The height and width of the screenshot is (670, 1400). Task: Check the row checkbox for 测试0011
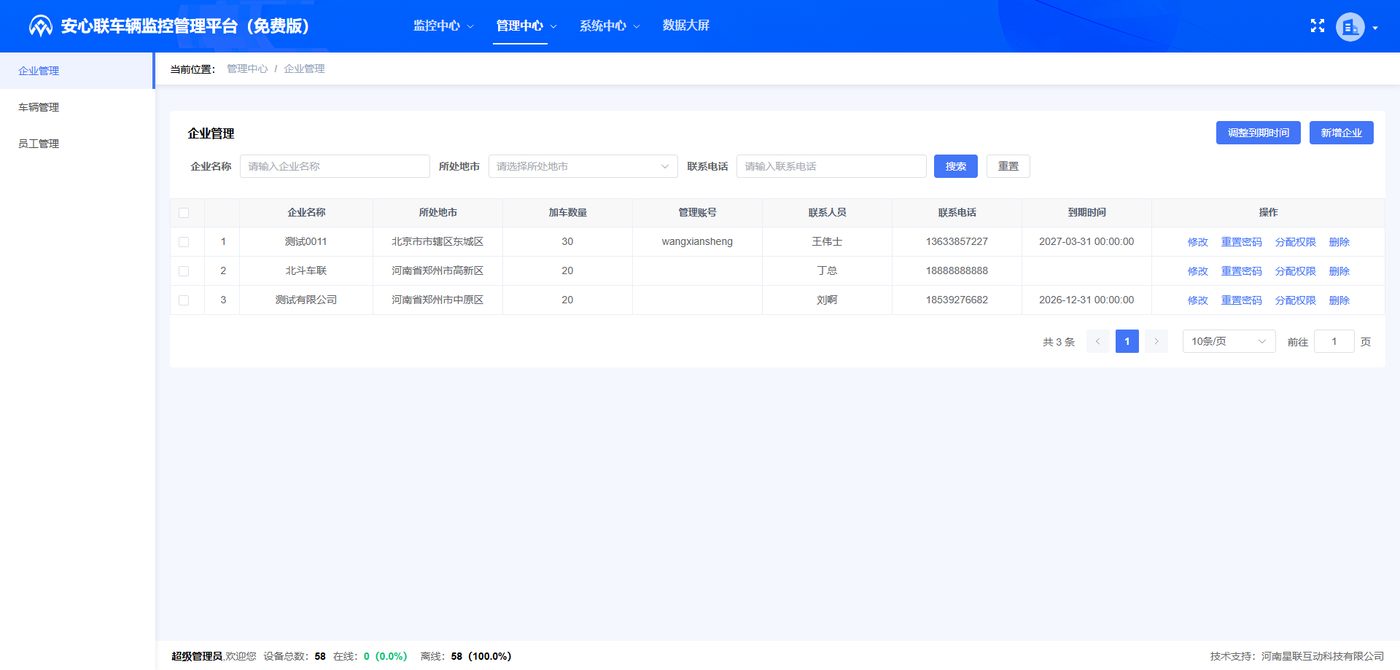tap(183, 242)
